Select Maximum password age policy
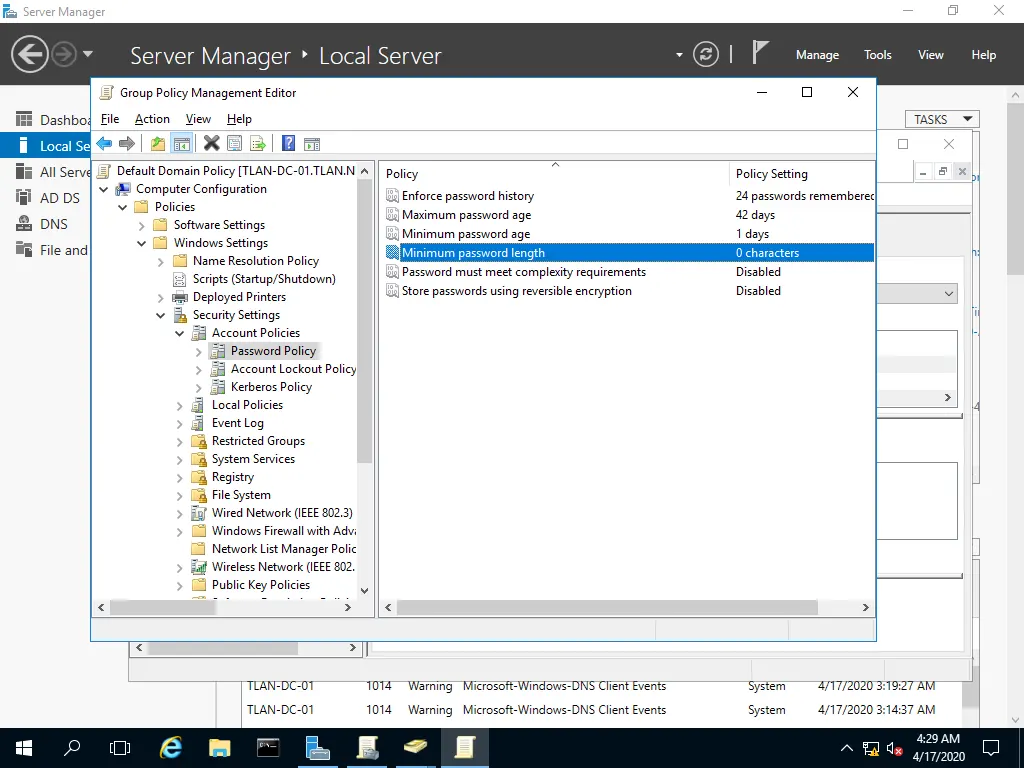This screenshot has width=1024, height=768. click(x=466, y=215)
